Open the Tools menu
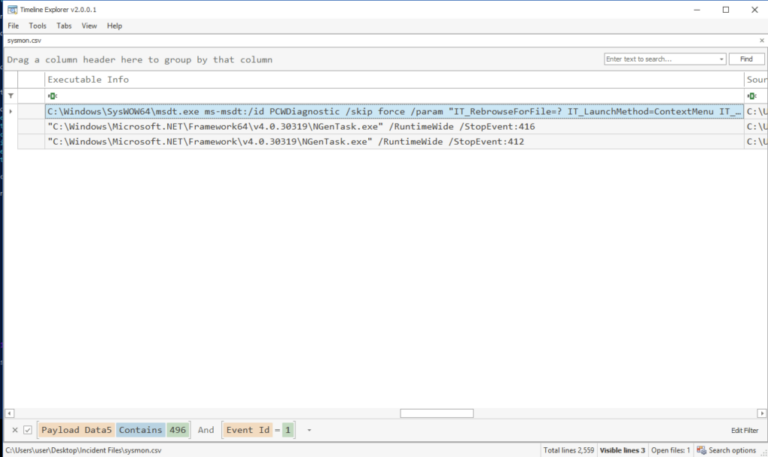Viewport: 768px width, 457px height. (x=37, y=25)
